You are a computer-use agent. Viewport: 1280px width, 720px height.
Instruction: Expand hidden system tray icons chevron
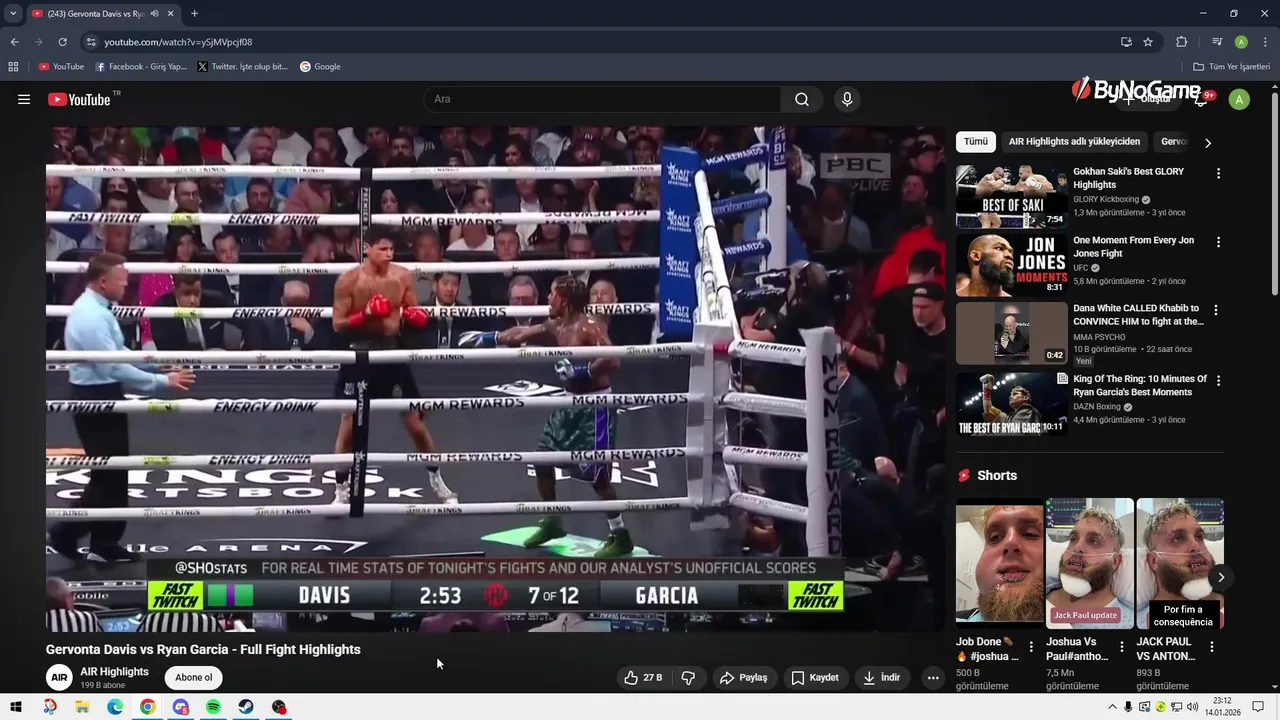pos(1112,707)
